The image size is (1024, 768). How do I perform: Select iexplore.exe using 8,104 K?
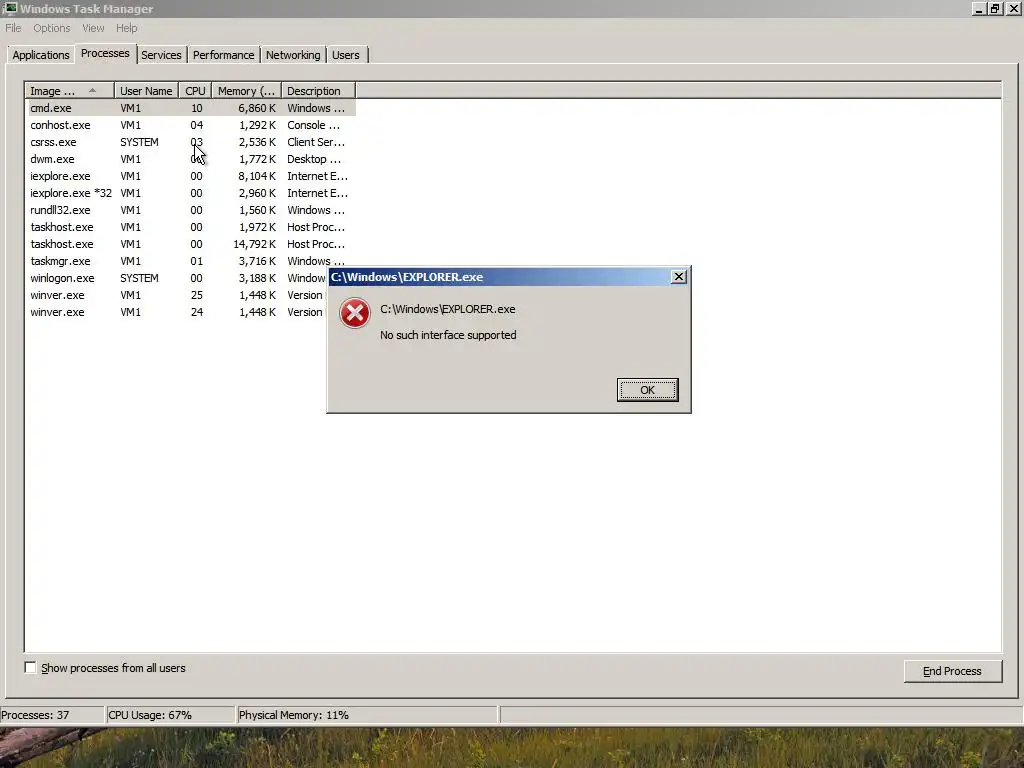191,176
